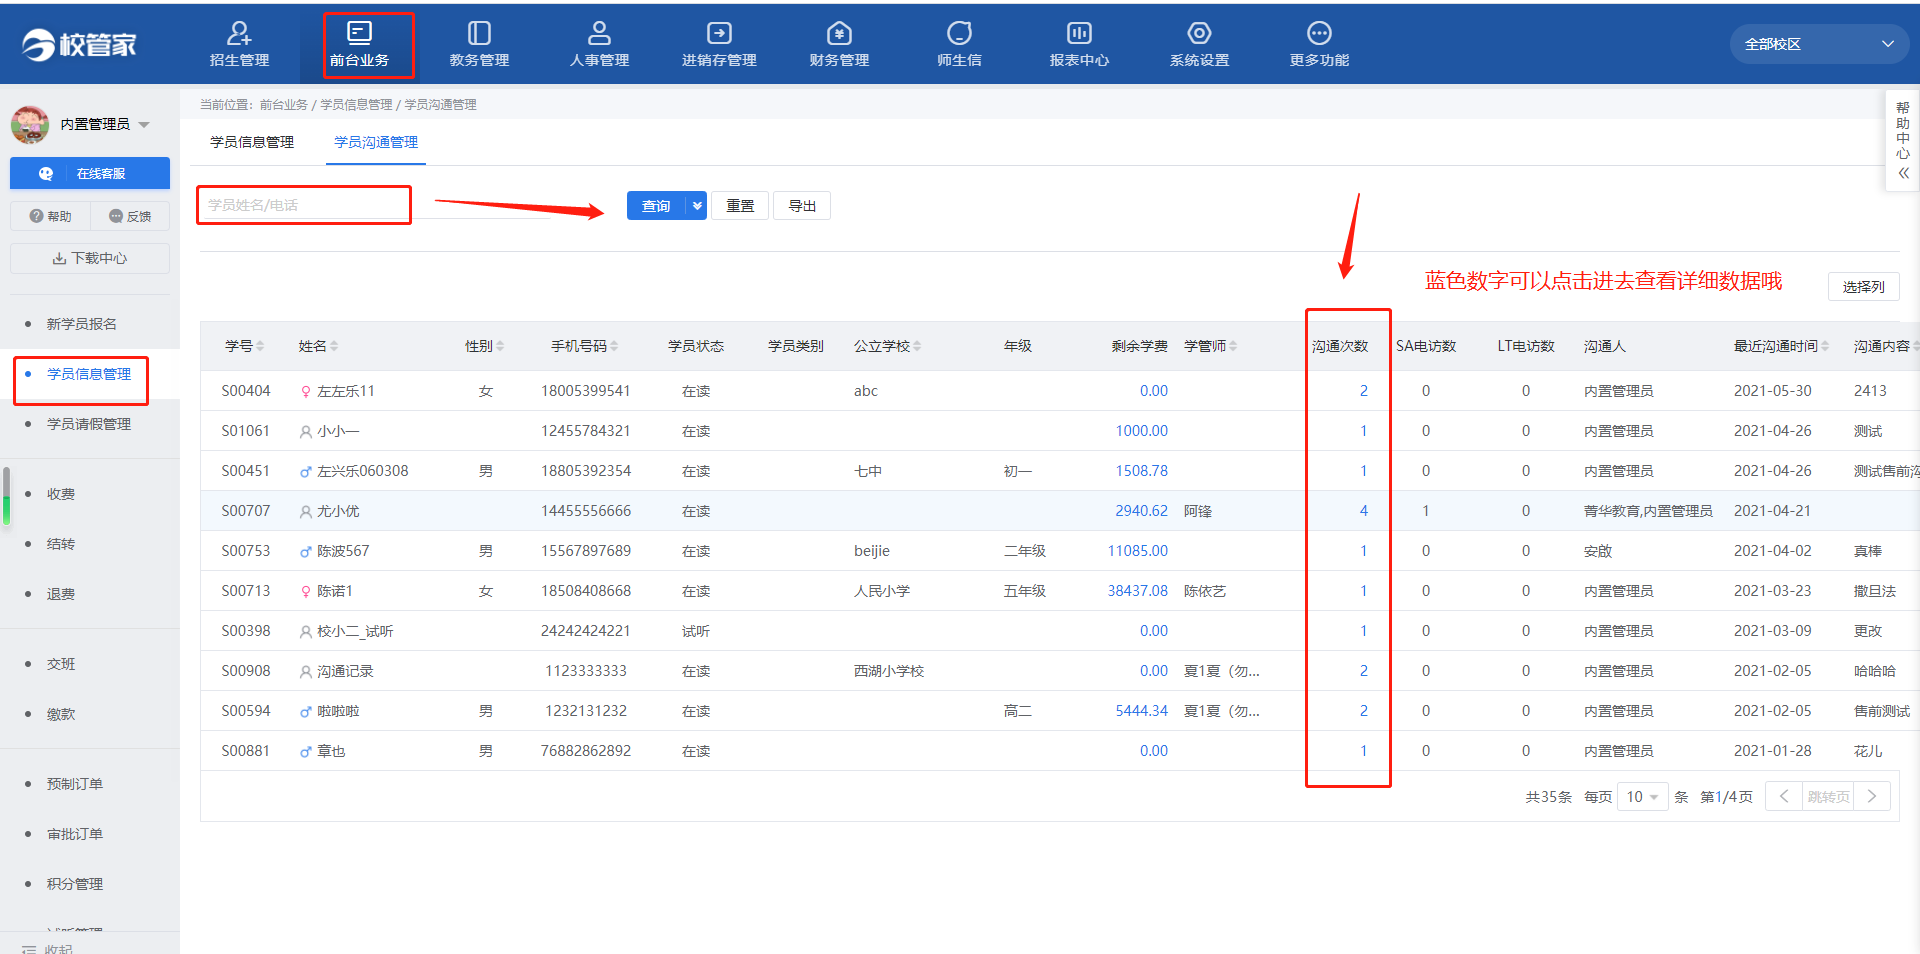Screen dimensions: 1920x954
Task: Sort table by 姓名 column
Action: tap(334, 346)
